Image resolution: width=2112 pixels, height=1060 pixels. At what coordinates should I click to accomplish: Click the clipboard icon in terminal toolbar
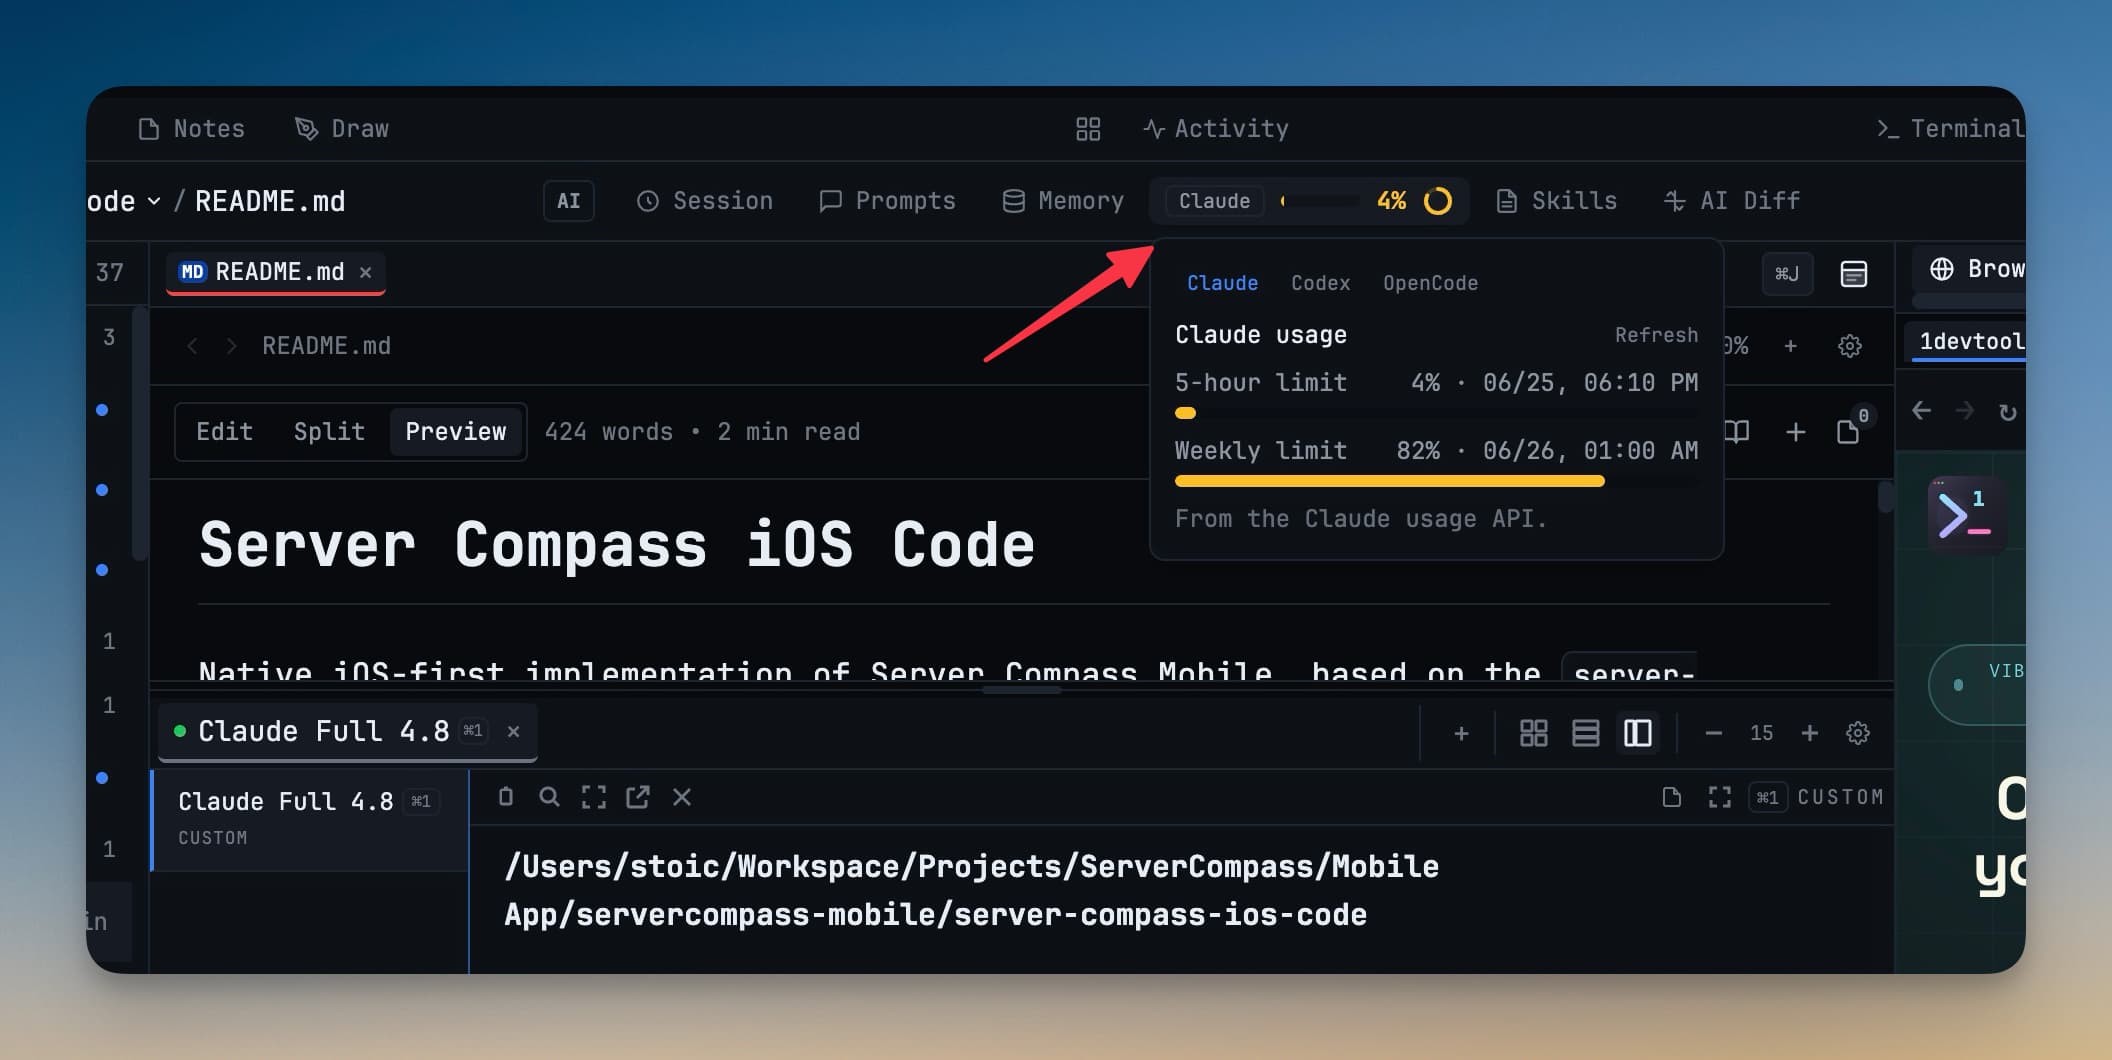[x=506, y=797]
